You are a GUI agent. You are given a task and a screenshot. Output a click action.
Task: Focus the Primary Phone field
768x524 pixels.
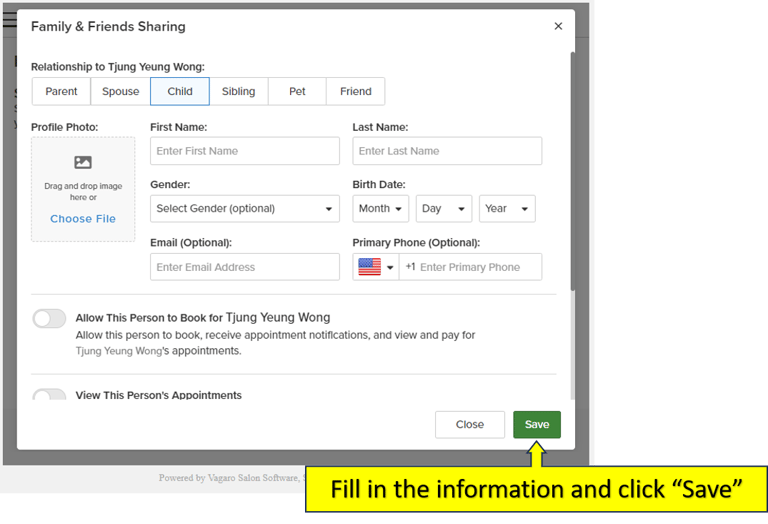471,267
